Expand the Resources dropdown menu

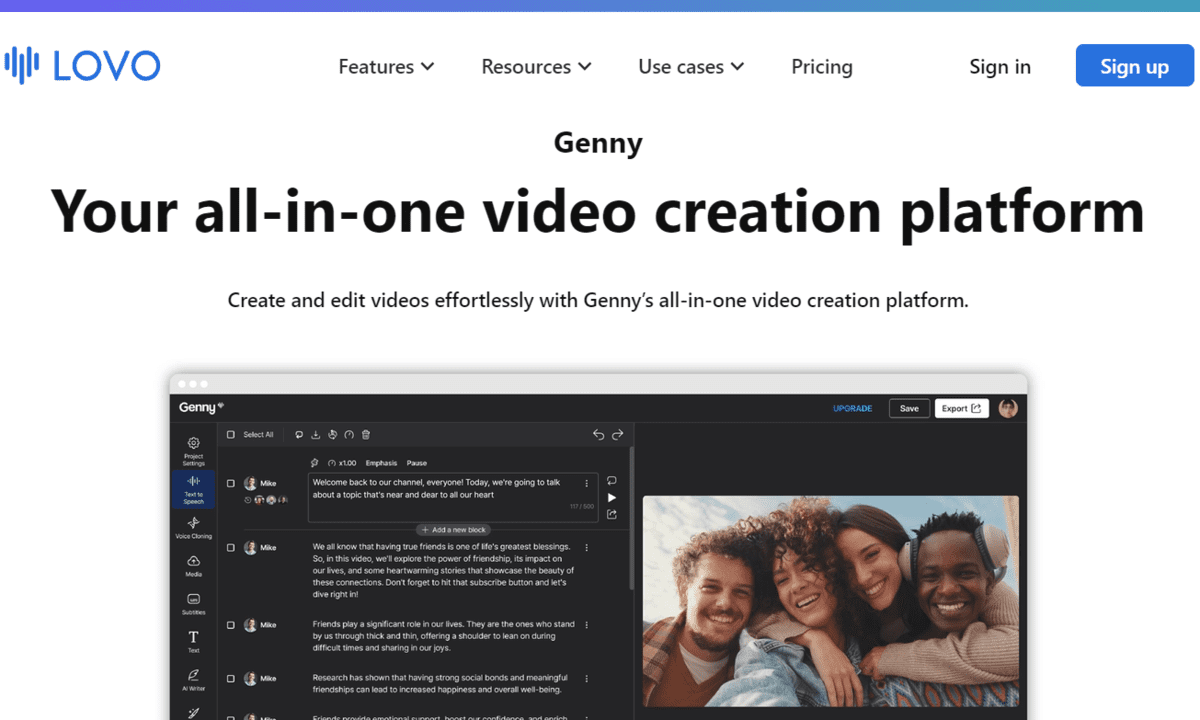point(536,67)
